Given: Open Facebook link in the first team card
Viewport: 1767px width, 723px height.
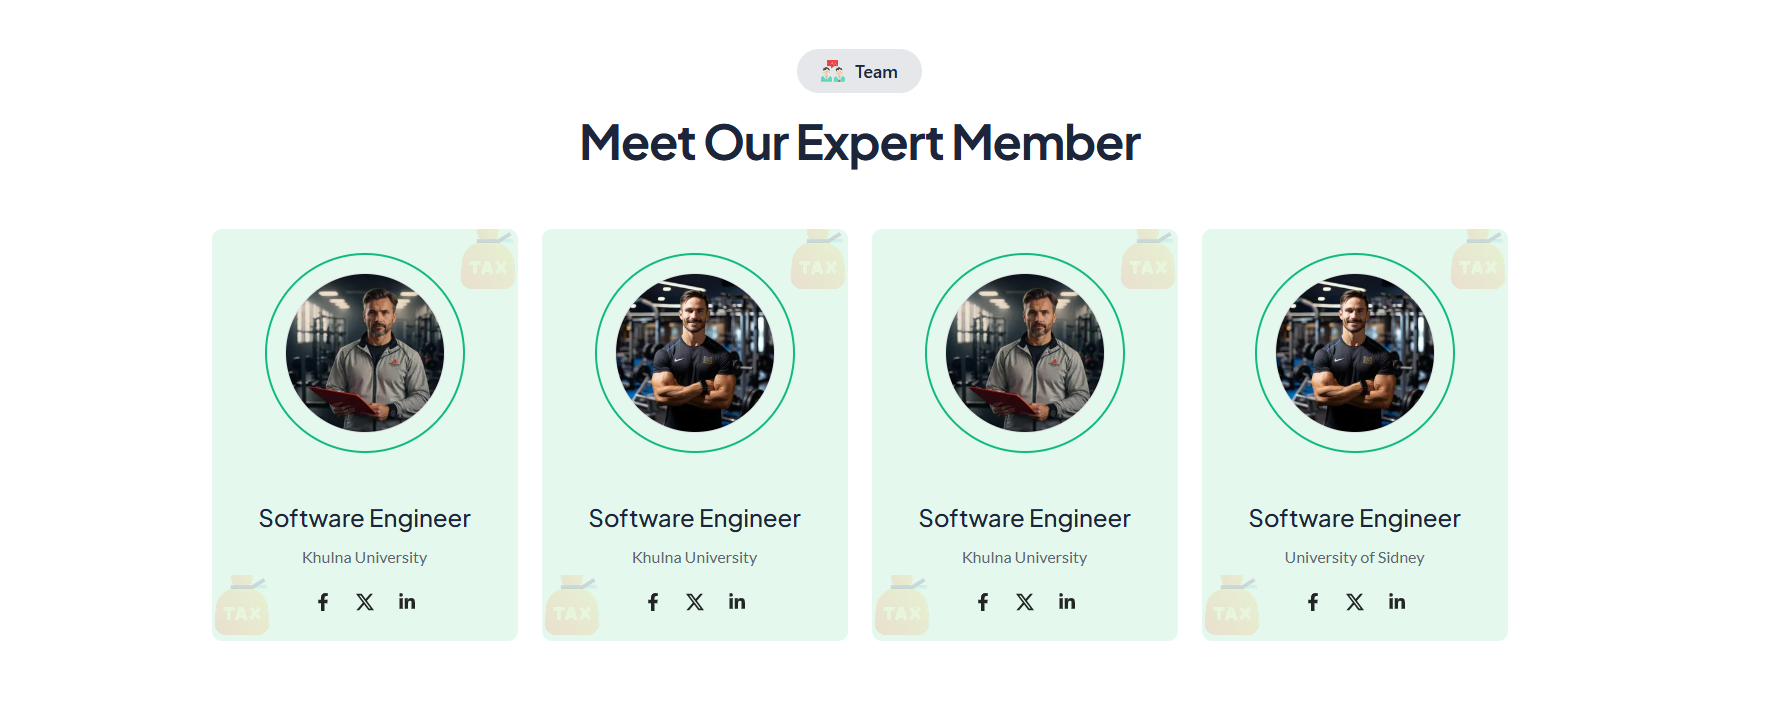Looking at the screenshot, I should [x=323, y=602].
